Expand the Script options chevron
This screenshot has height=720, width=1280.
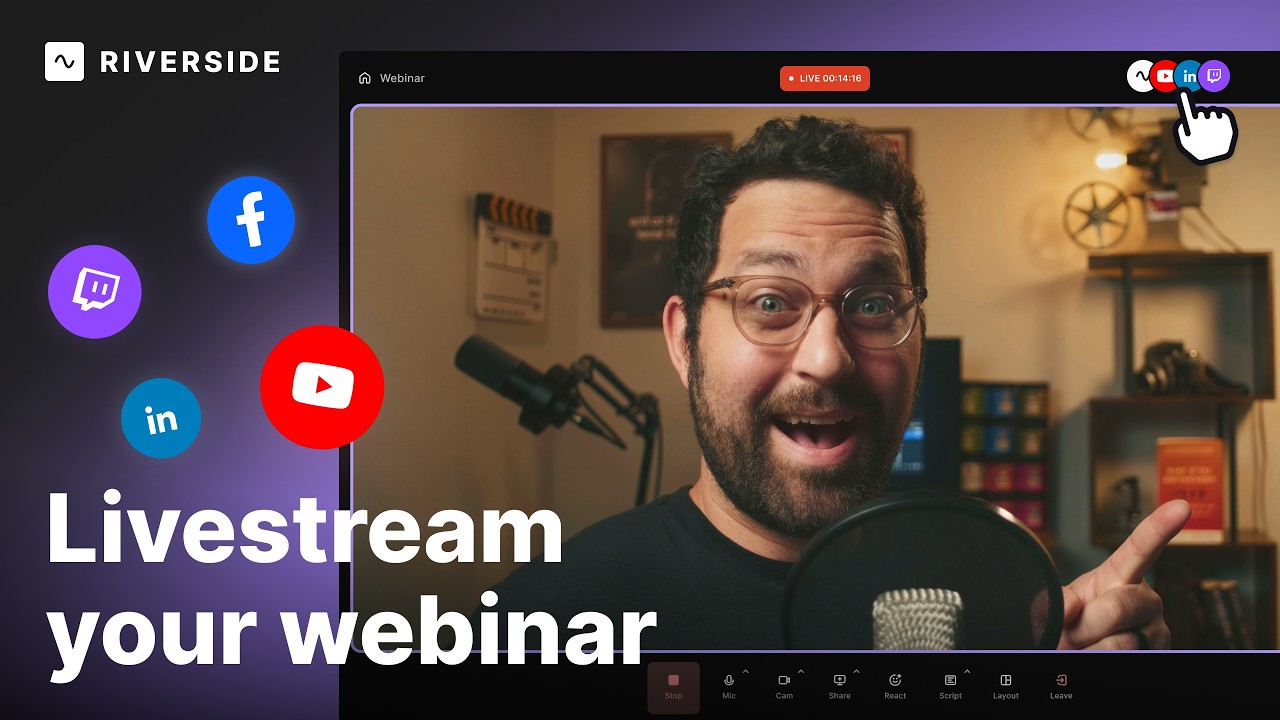pyautogui.click(x=967, y=671)
